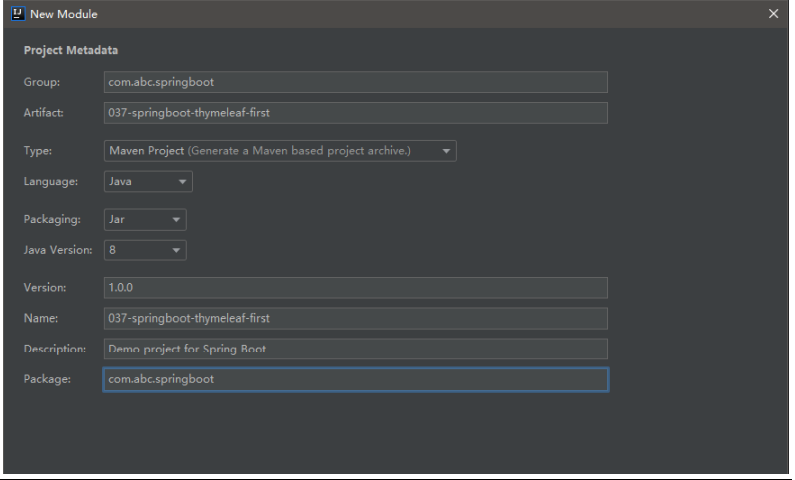Edit the Package input field
The width and height of the screenshot is (795, 480).
[x=355, y=379]
